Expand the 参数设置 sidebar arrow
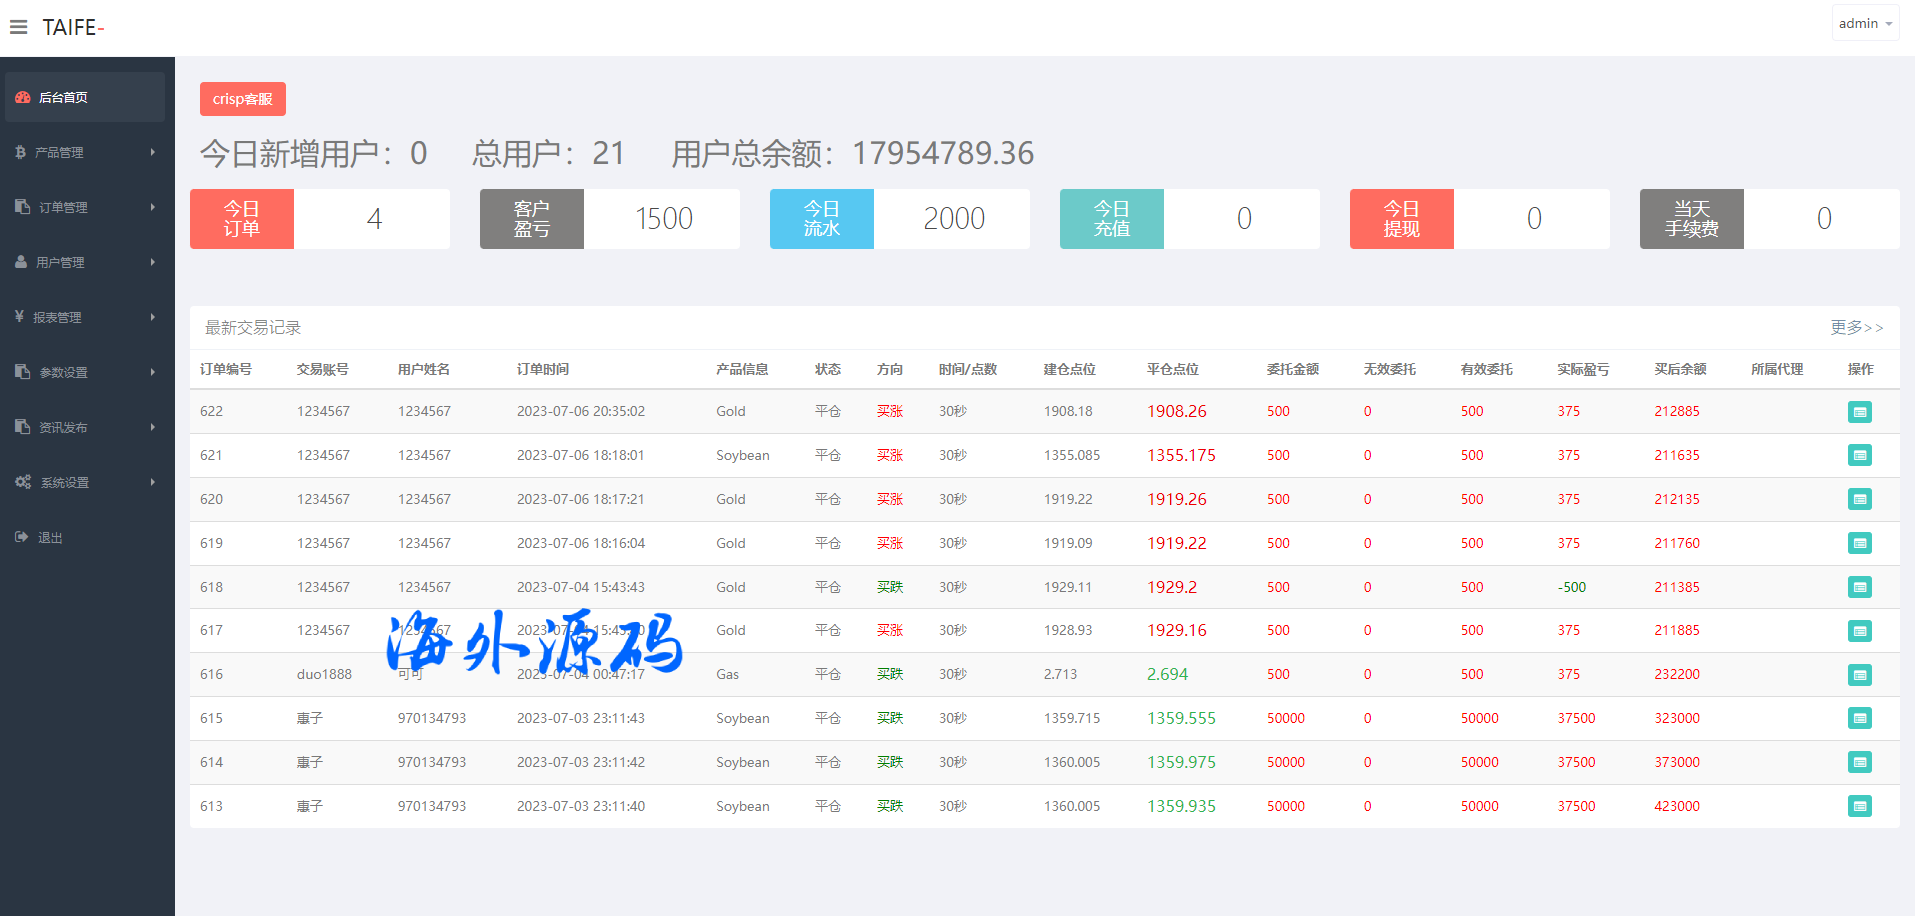Viewport: 1915px width, 916px height. click(152, 372)
